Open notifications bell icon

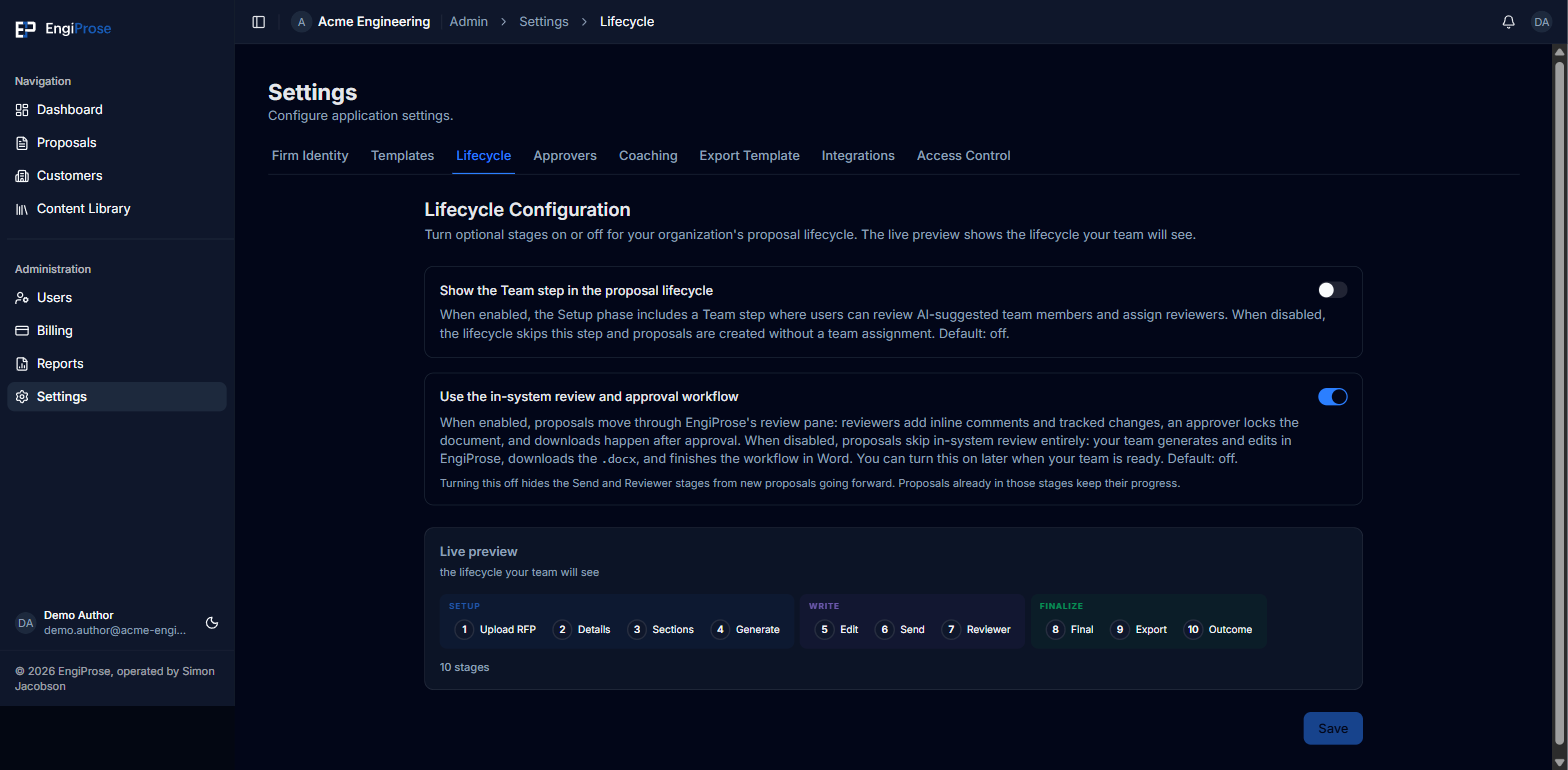coord(1509,22)
